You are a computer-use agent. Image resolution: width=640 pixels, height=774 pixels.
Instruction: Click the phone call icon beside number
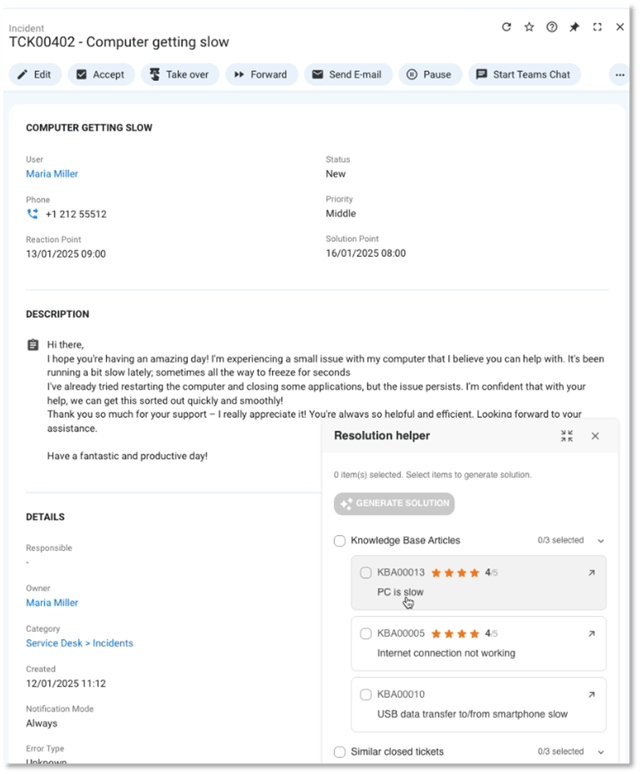point(33,214)
